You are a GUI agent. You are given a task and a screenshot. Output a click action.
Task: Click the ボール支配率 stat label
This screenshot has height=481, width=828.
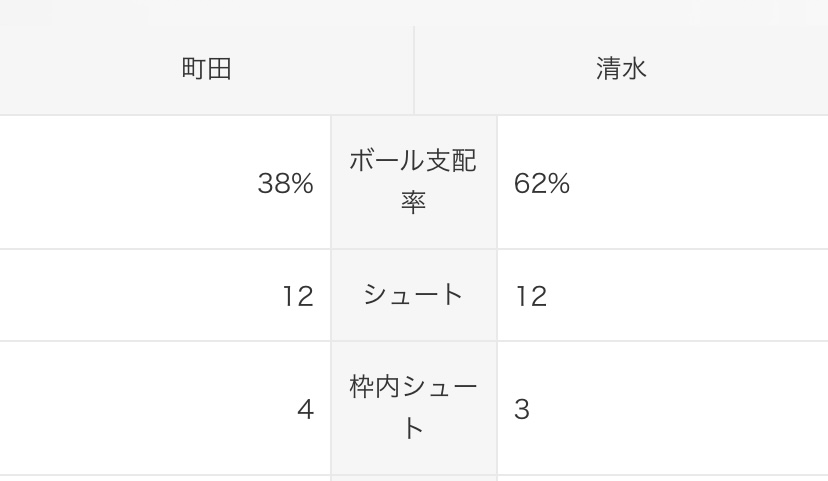click(413, 182)
